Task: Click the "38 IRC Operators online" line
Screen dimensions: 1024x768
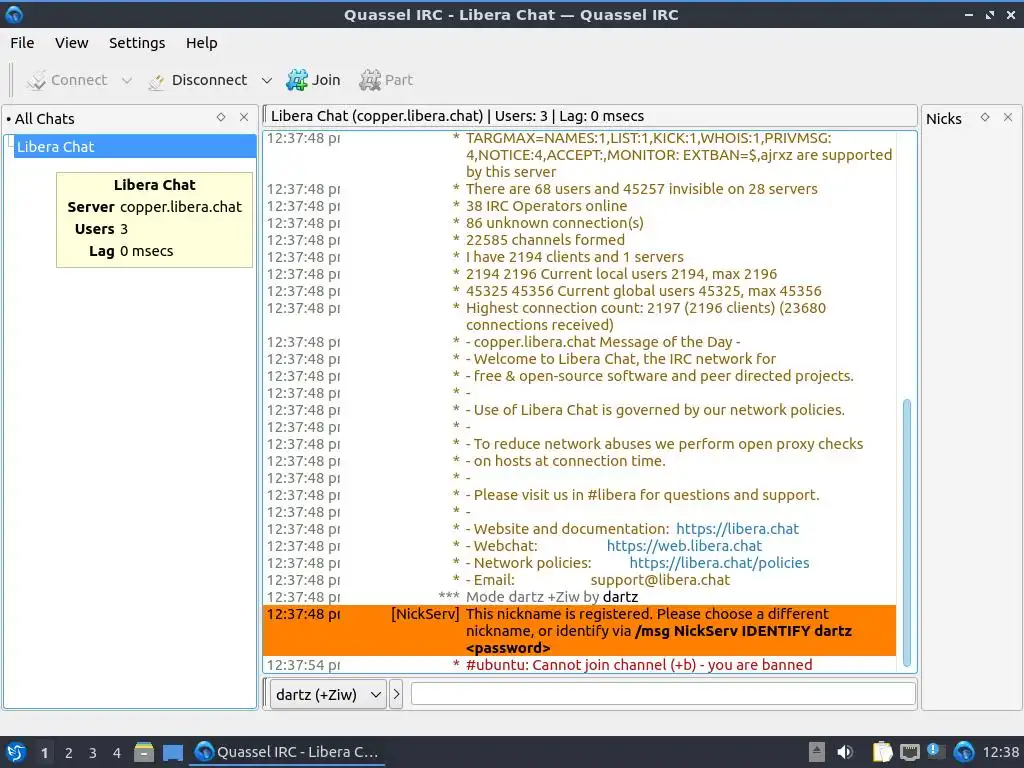Action: [x=546, y=206]
